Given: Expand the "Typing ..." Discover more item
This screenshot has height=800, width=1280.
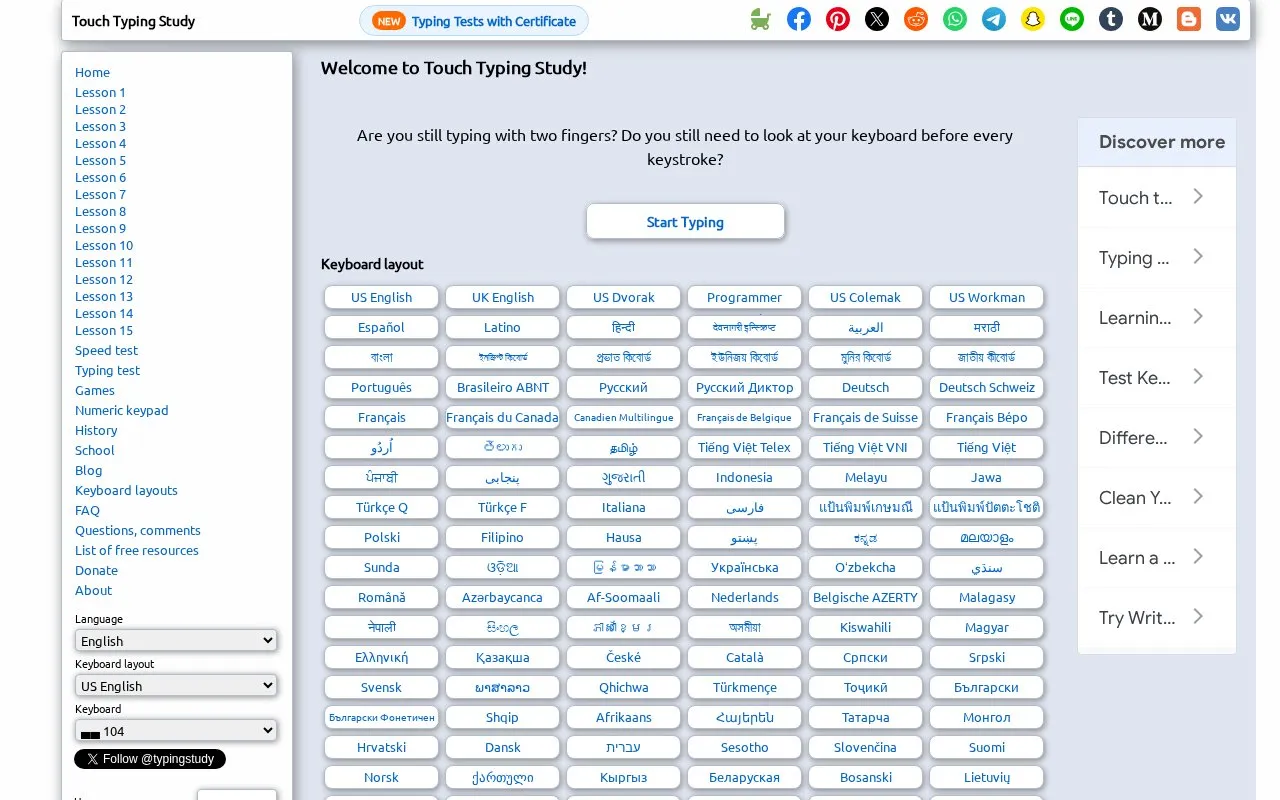Looking at the screenshot, I should click(1157, 257).
